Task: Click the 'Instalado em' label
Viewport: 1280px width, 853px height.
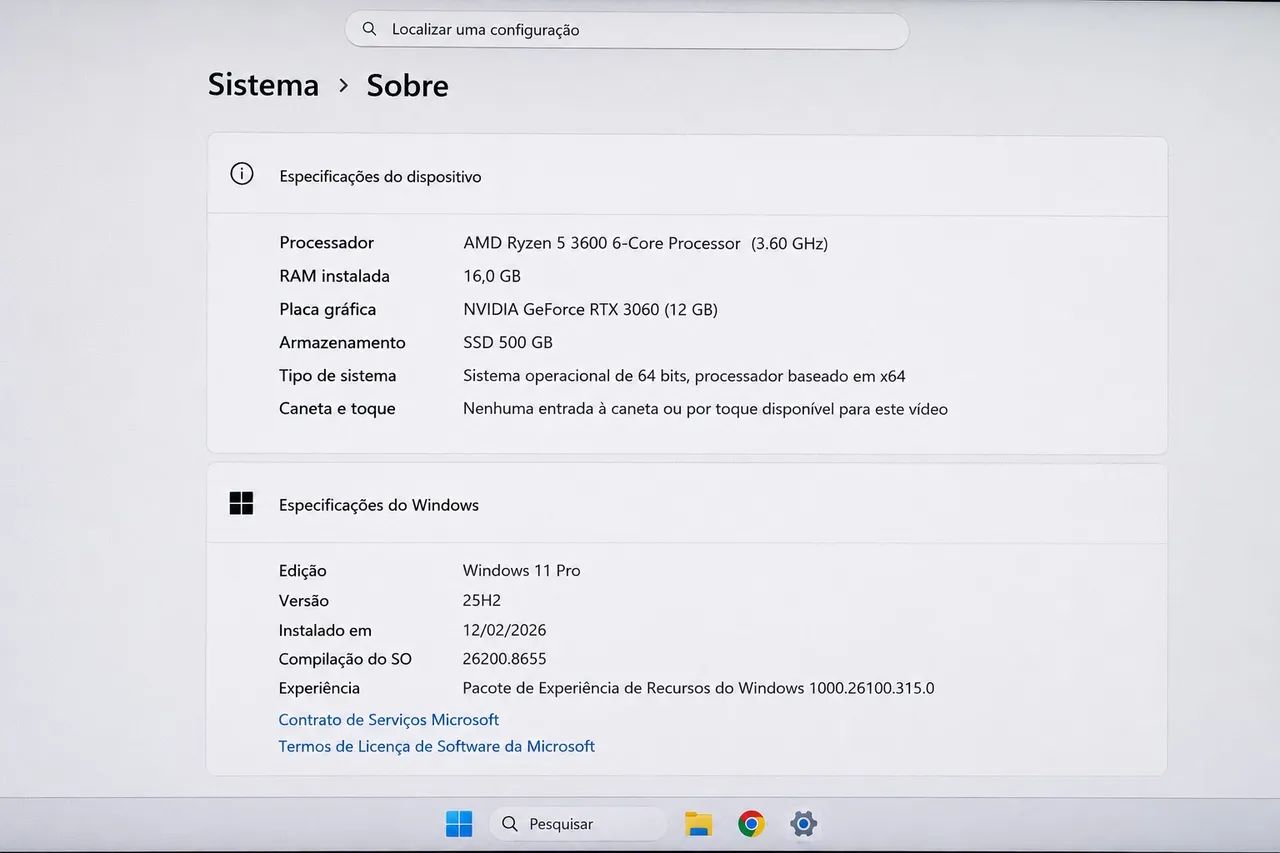Action: click(325, 630)
